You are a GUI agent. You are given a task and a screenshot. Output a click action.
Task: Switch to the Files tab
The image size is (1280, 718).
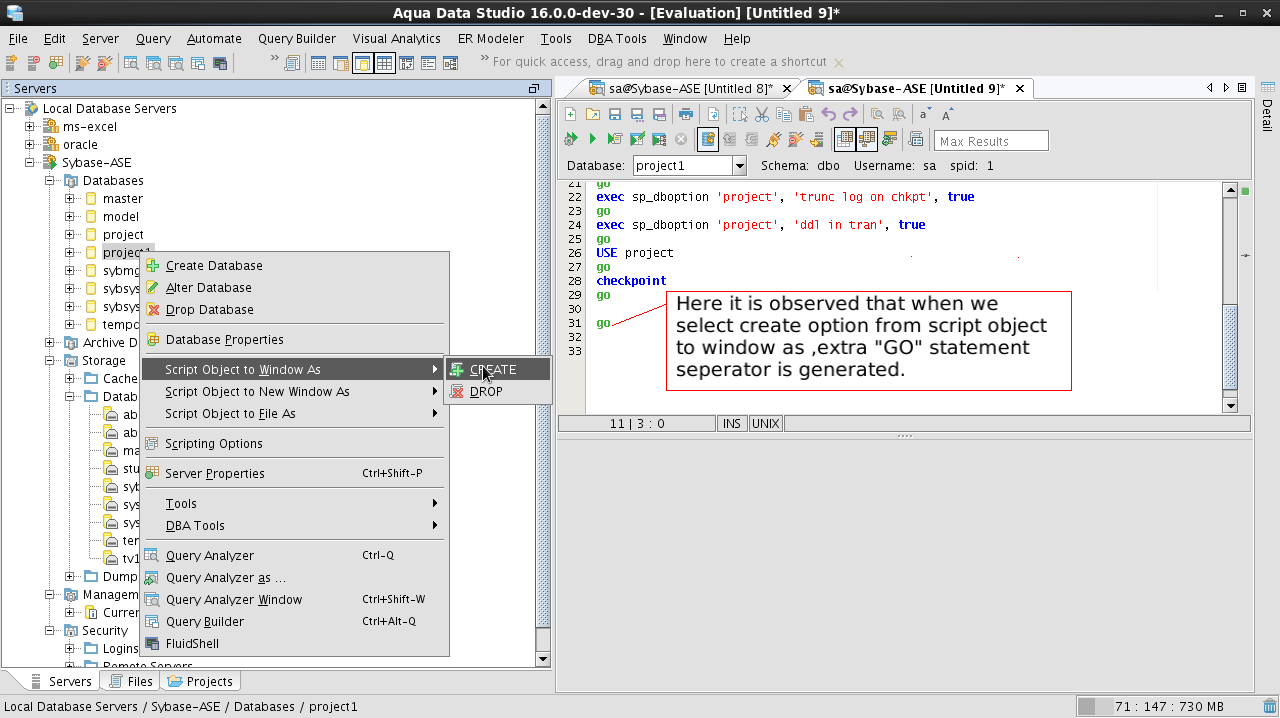[130, 682]
